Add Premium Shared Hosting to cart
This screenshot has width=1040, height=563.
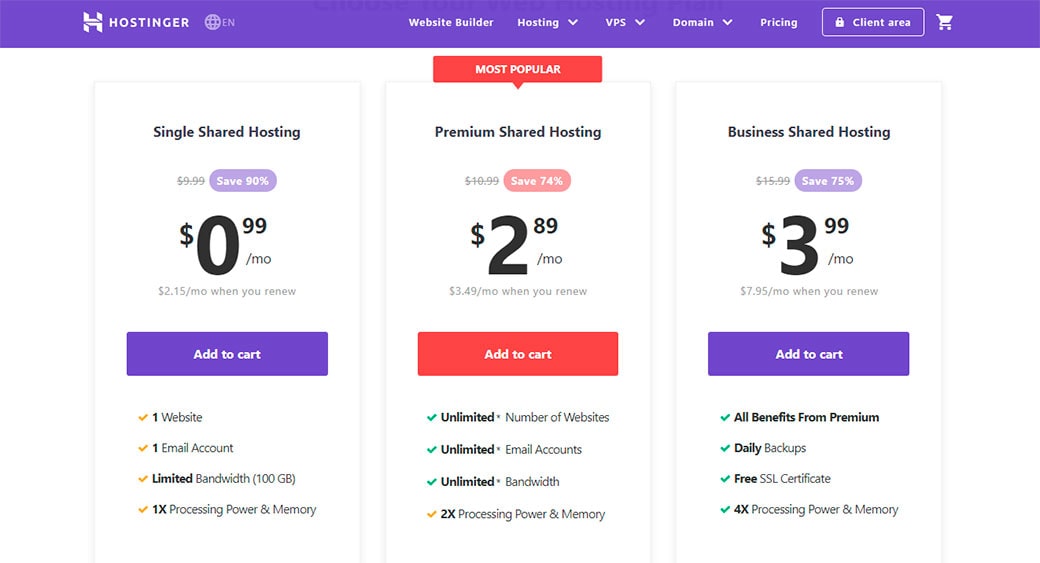tap(518, 354)
